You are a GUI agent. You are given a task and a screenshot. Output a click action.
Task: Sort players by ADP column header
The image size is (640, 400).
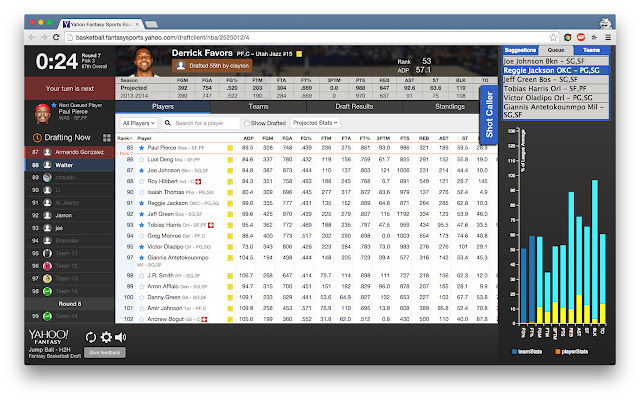tap(248, 138)
